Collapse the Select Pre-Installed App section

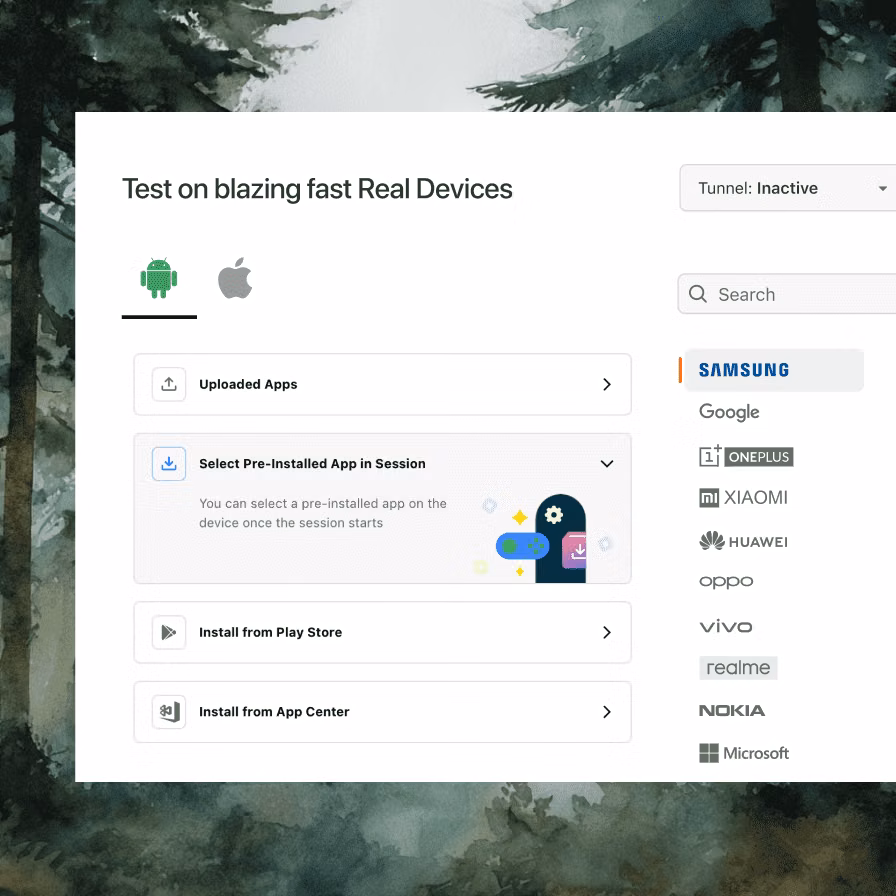[x=606, y=464]
